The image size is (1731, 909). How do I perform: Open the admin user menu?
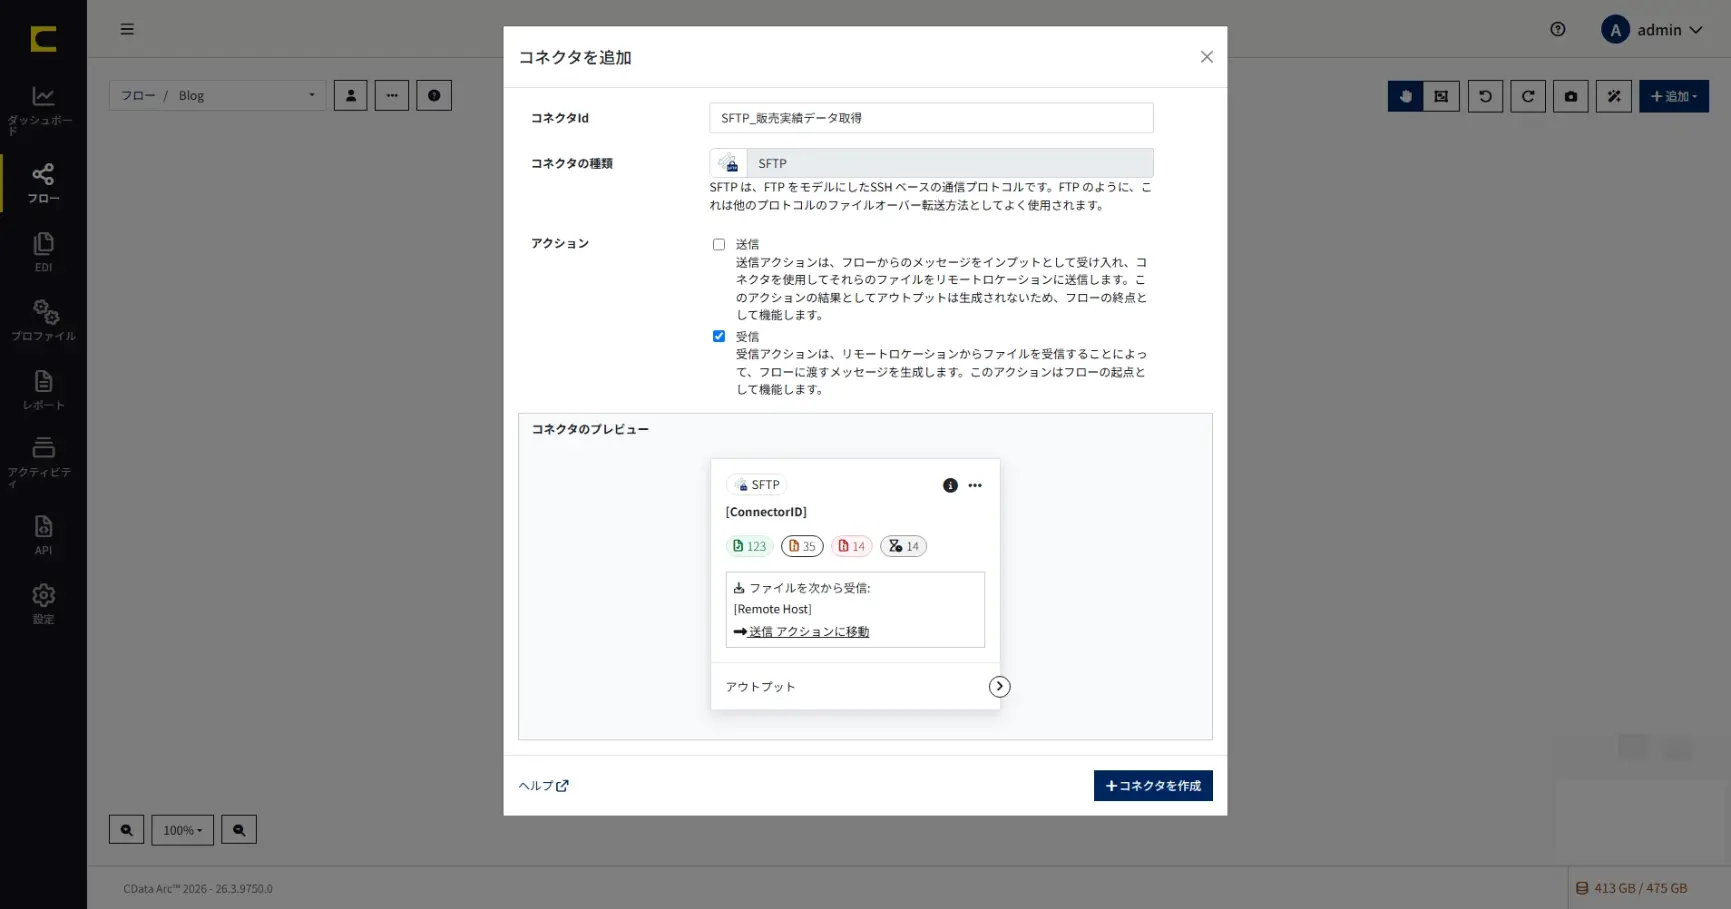click(1653, 30)
